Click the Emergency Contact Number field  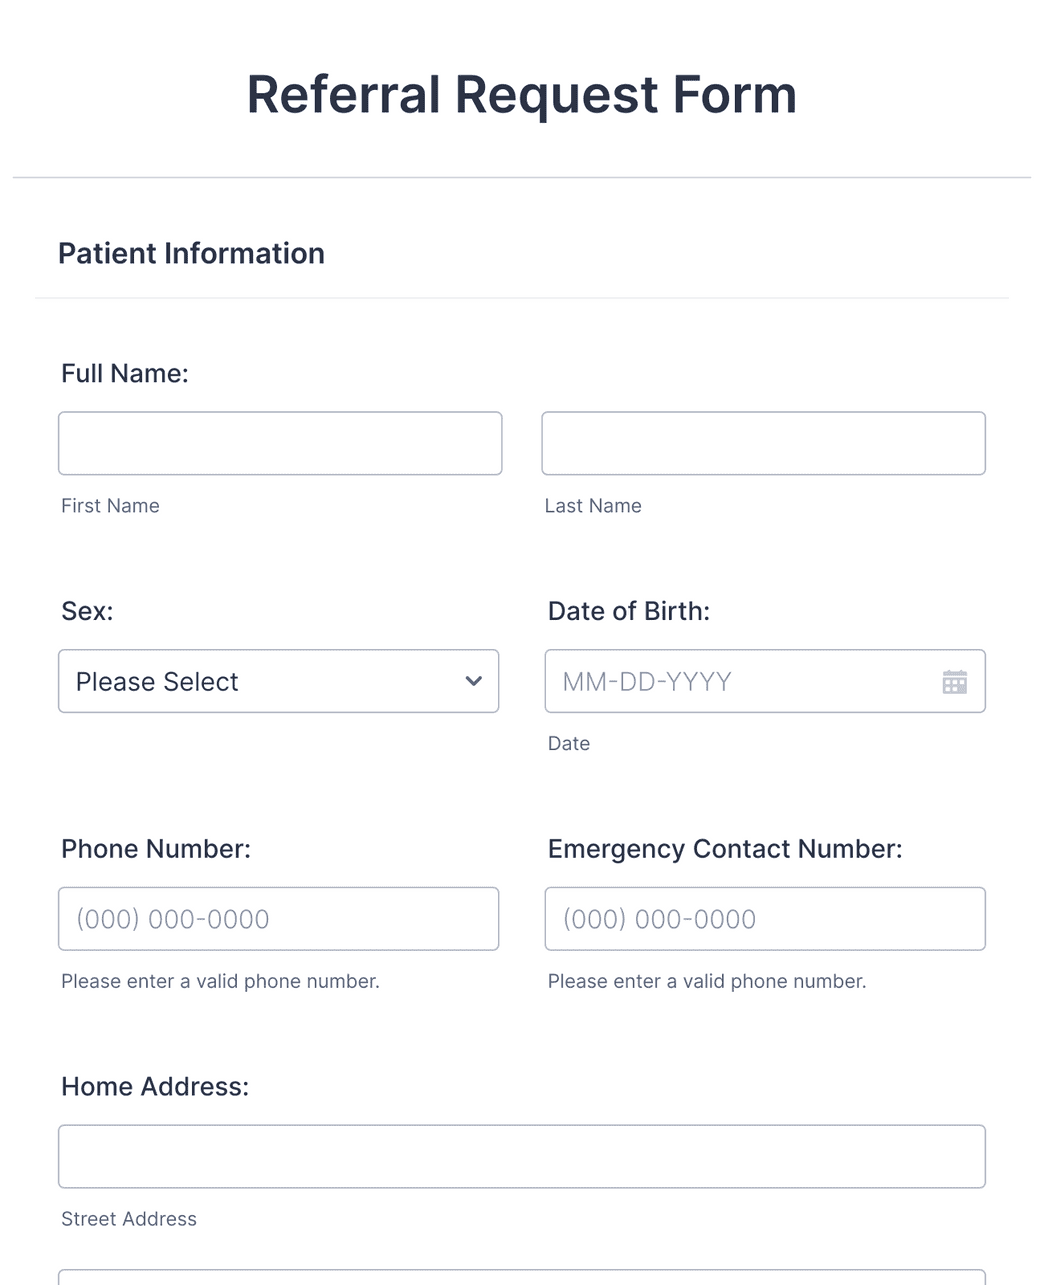tap(765, 918)
